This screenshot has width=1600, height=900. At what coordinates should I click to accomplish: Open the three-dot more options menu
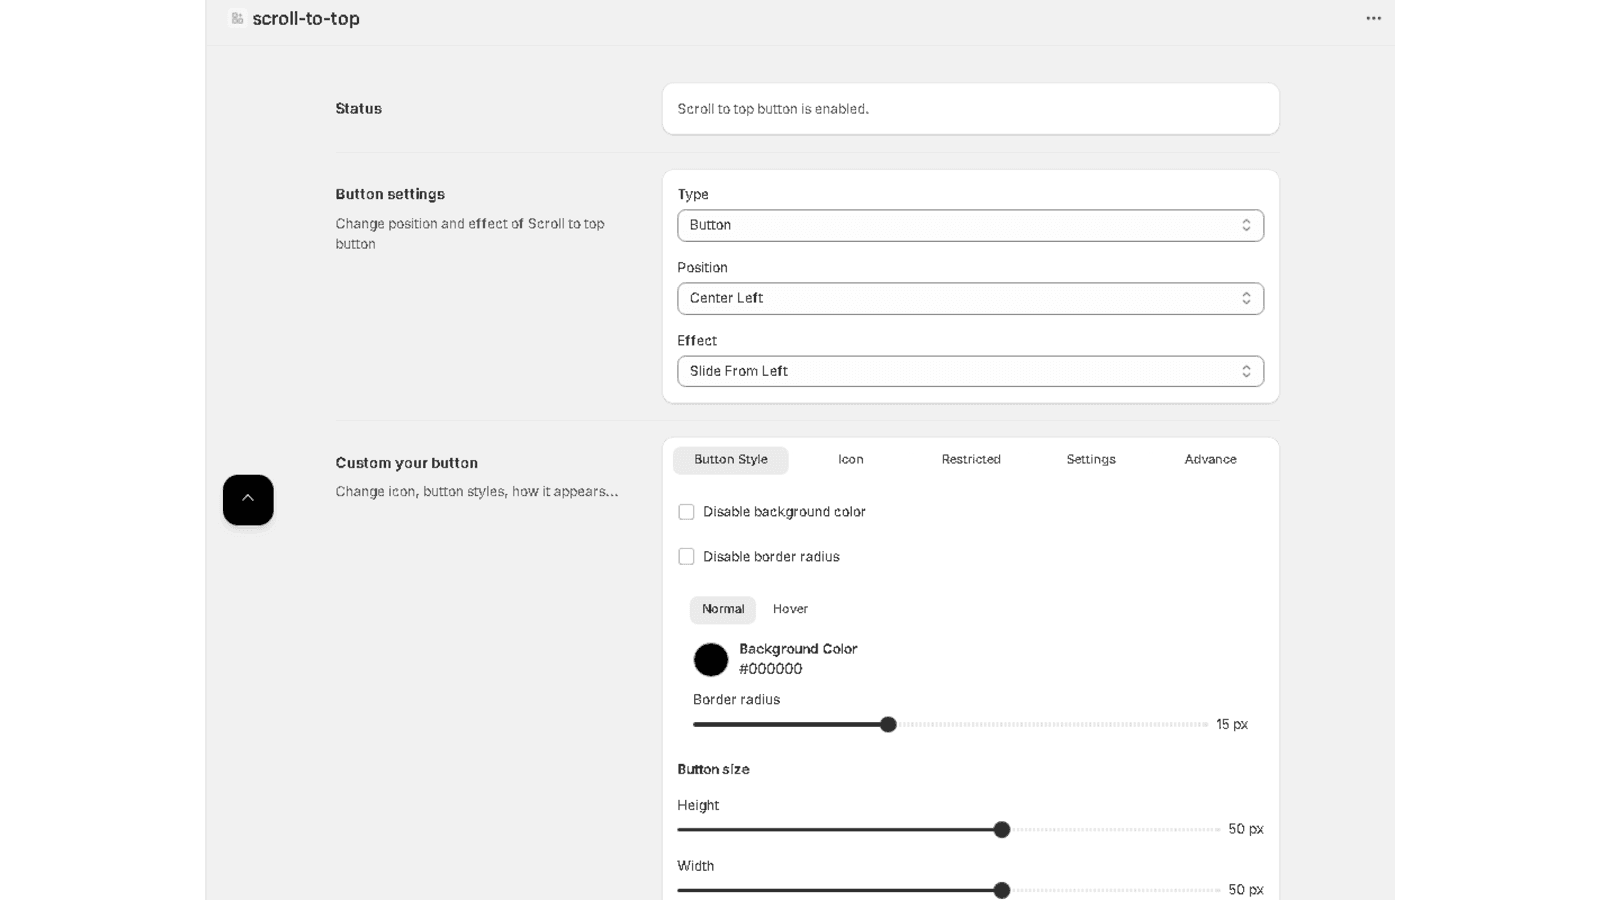coord(1373,18)
